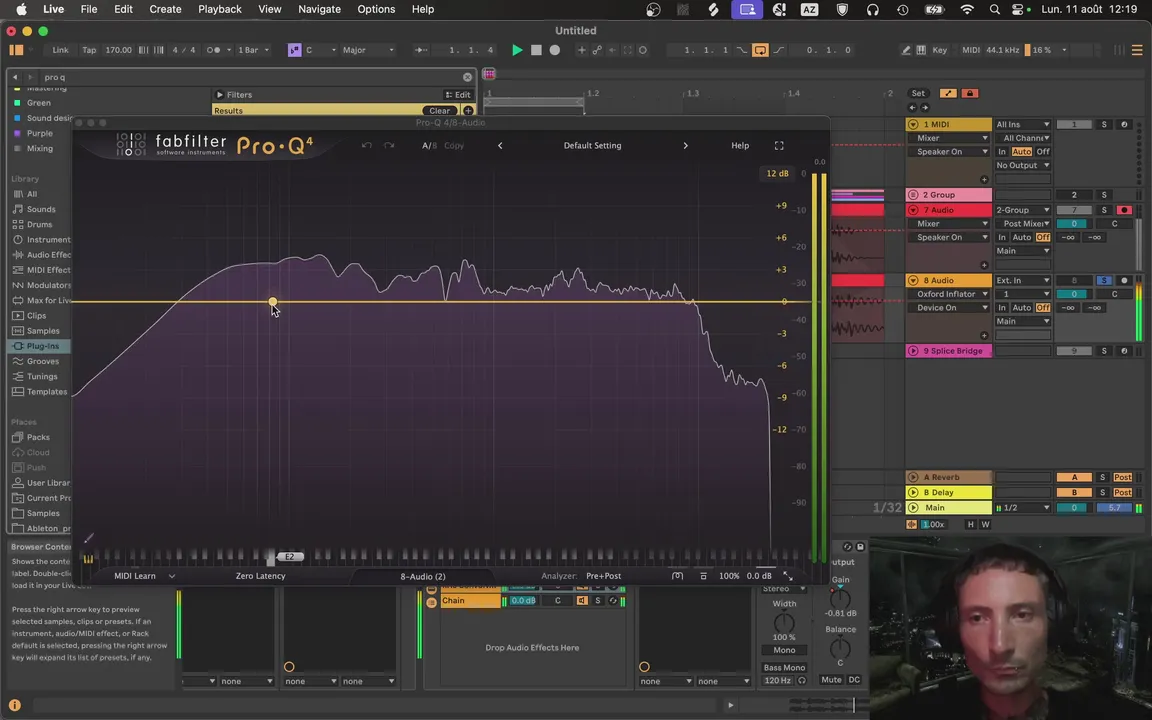Open the Playback menu

(x=220, y=9)
